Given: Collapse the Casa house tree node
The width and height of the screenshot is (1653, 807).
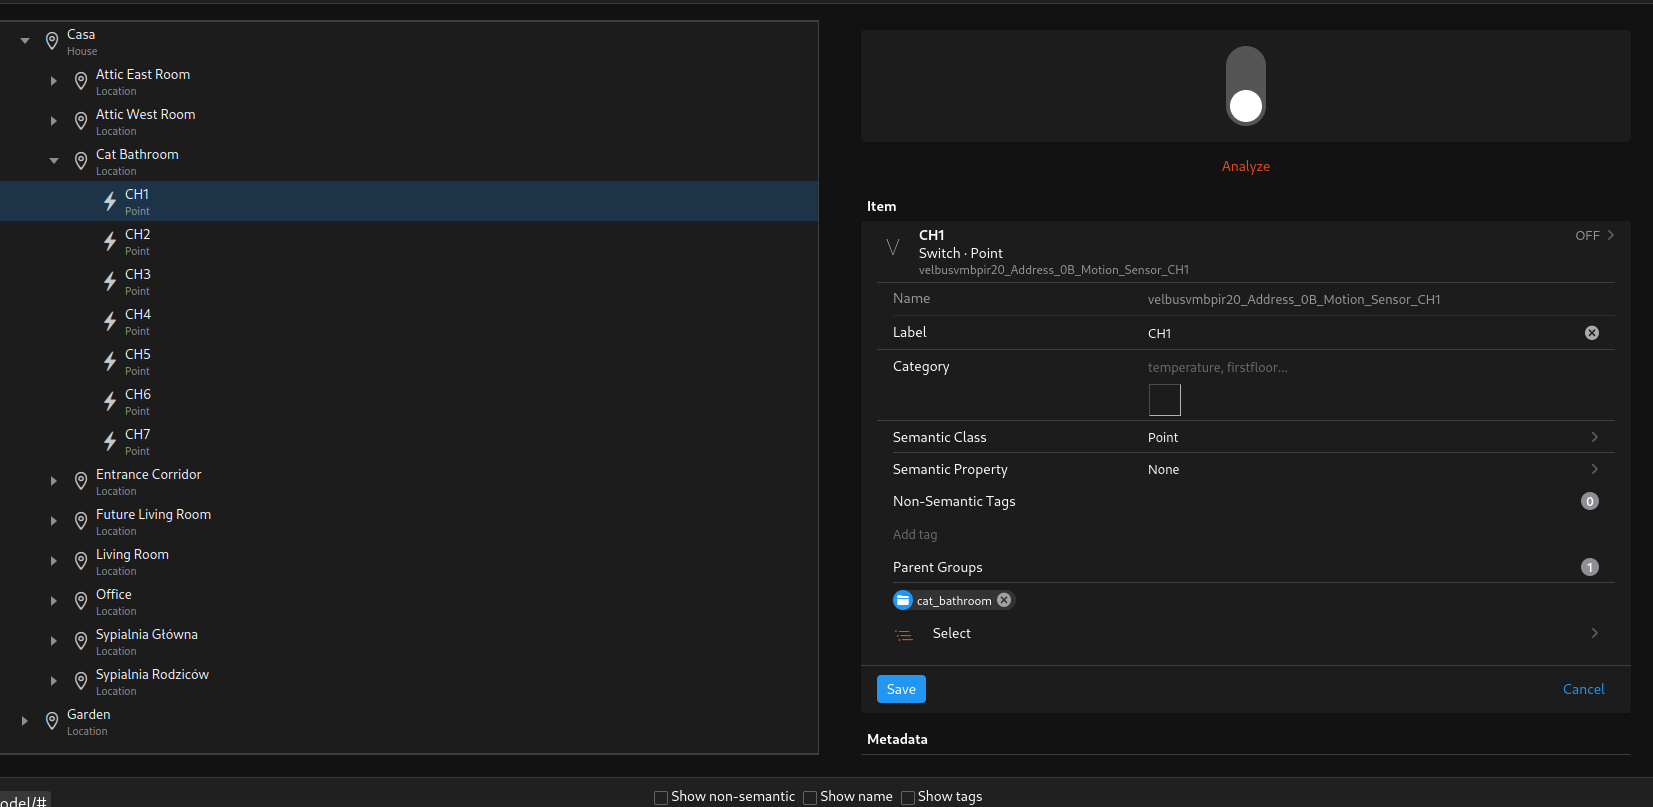Looking at the screenshot, I should coord(25,41).
